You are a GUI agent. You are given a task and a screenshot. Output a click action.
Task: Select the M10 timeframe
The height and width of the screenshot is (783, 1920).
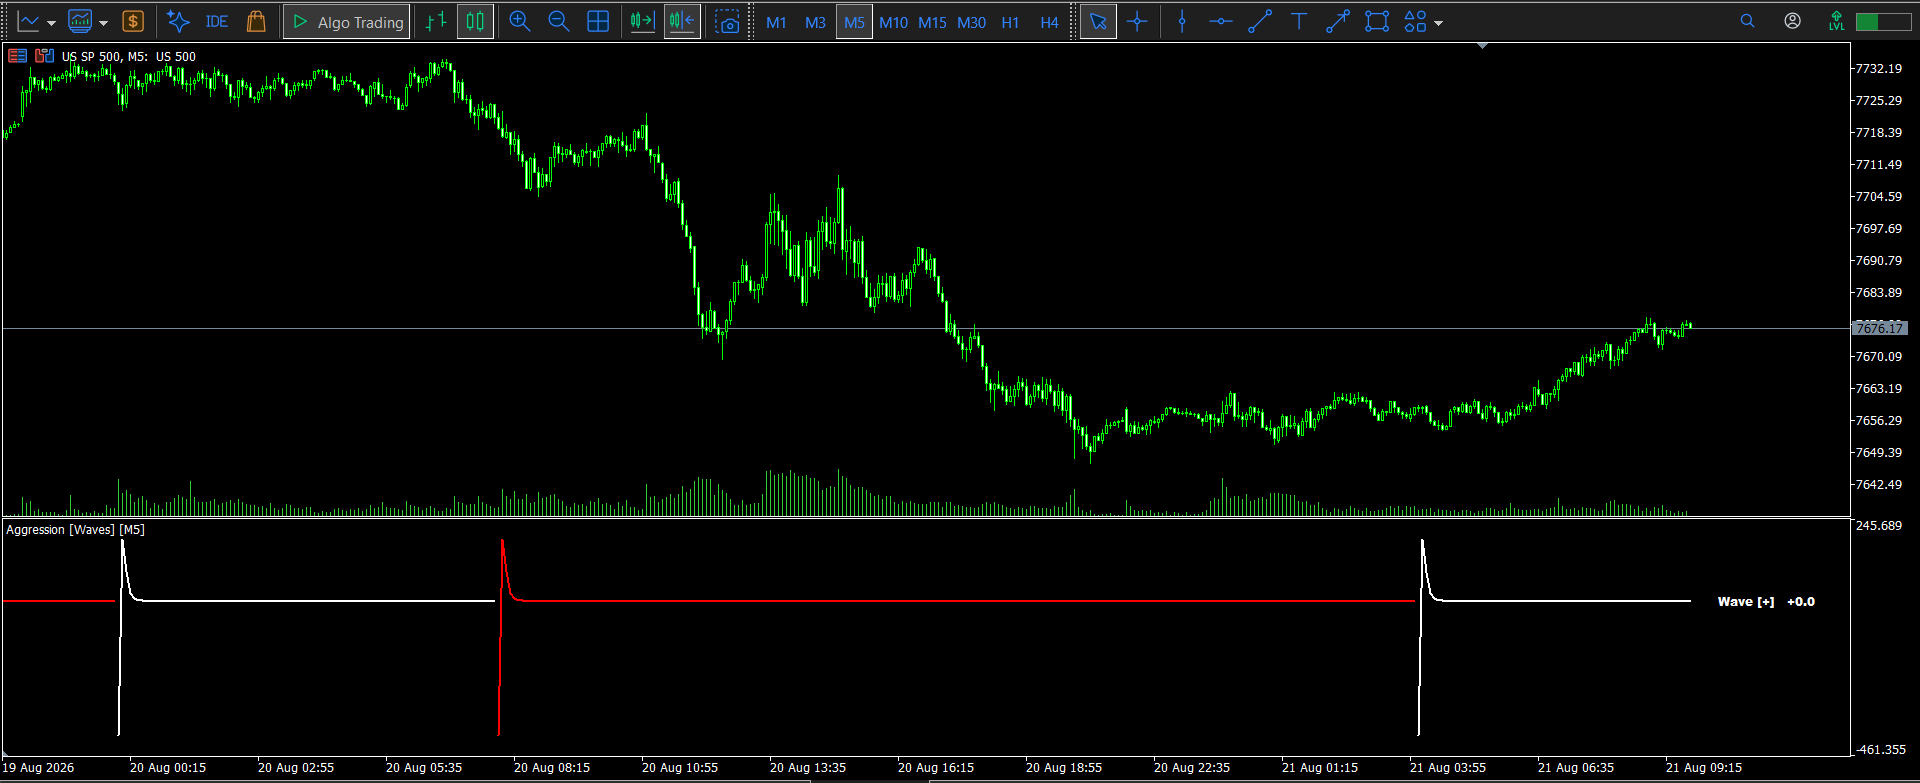tap(893, 23)
